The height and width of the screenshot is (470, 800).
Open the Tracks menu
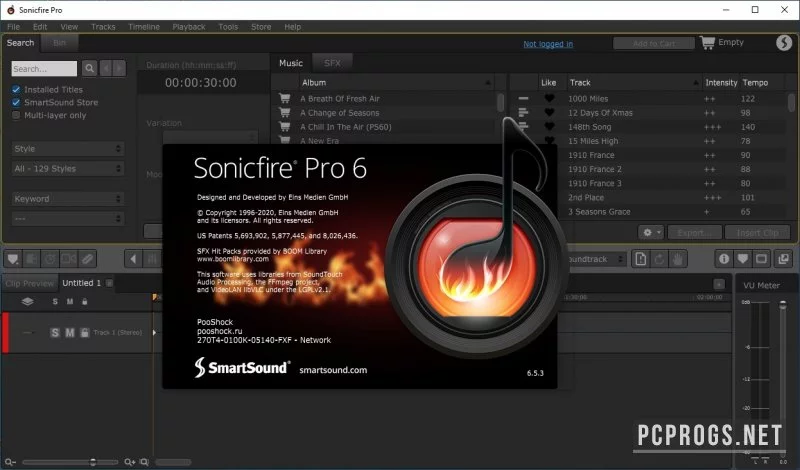click(x=103, y=27)
